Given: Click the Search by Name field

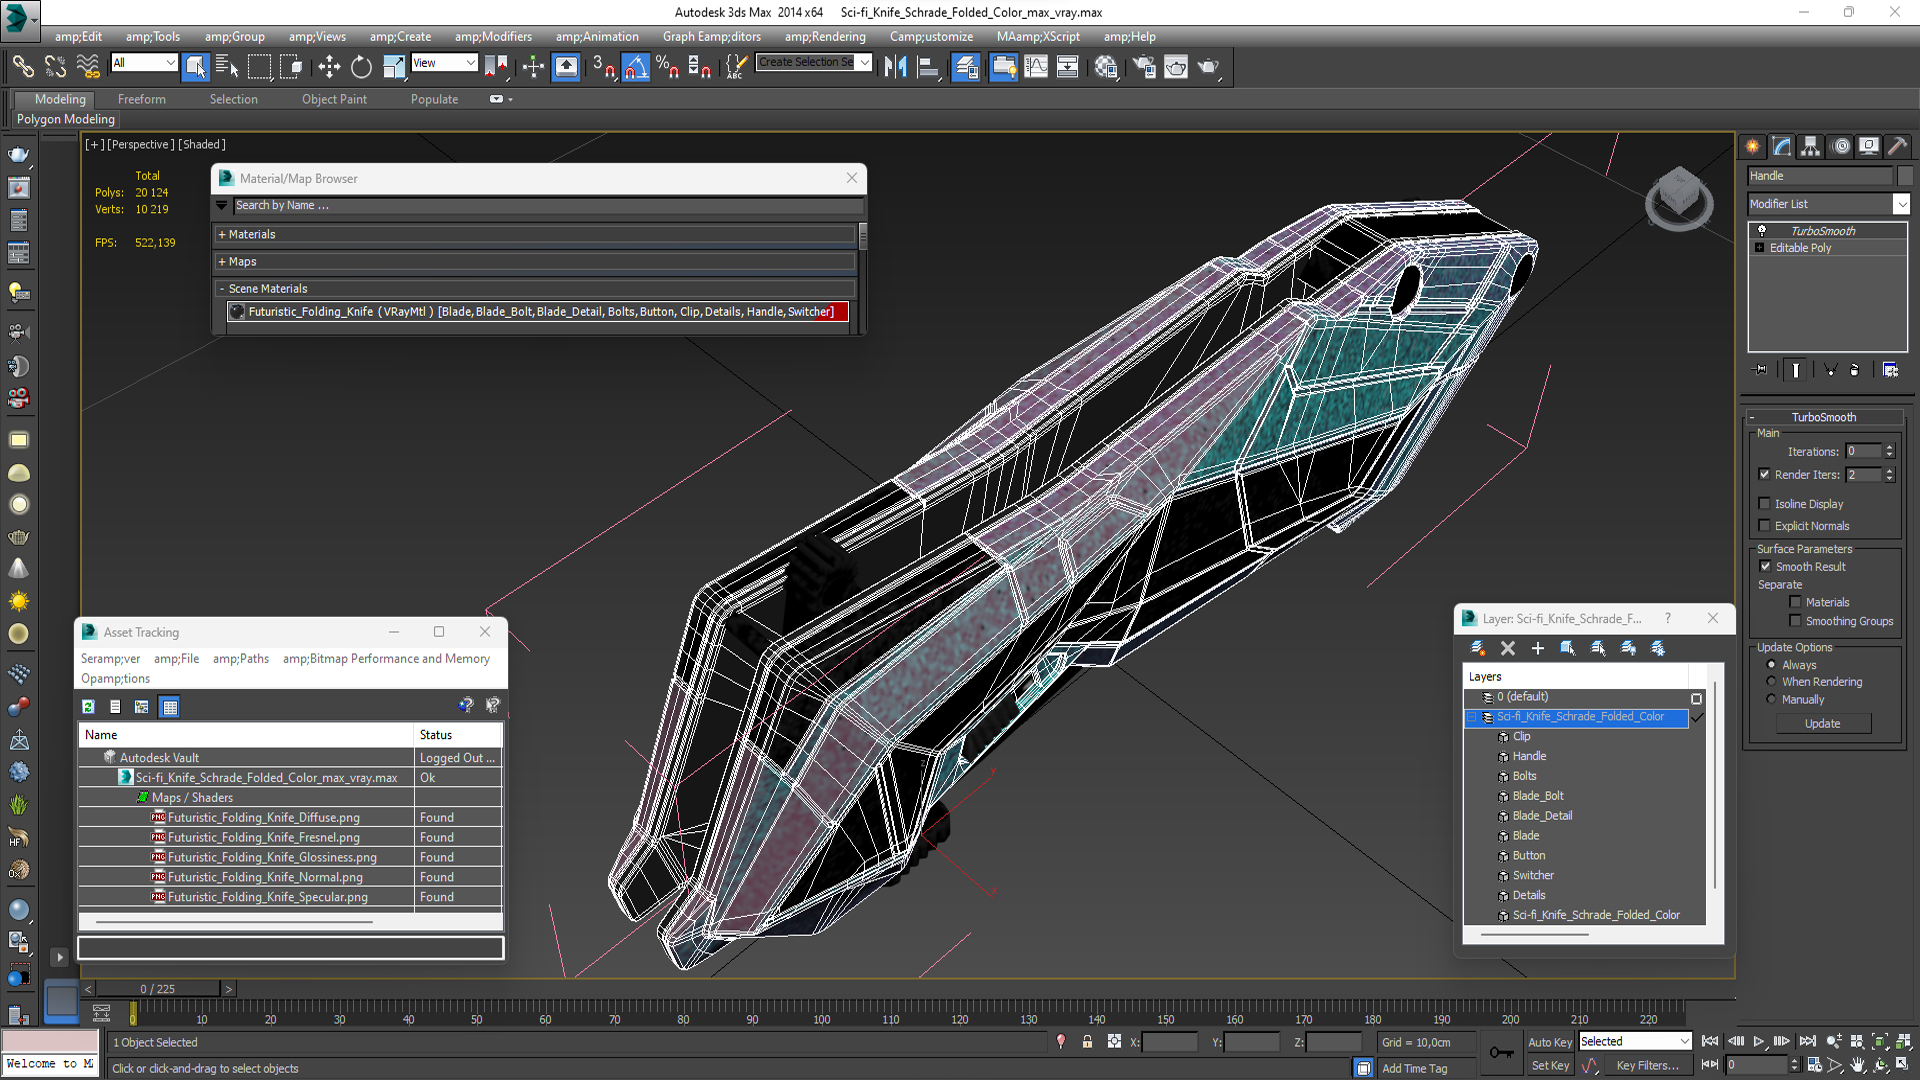Looking at the screenshot, I should coord(540,205).
